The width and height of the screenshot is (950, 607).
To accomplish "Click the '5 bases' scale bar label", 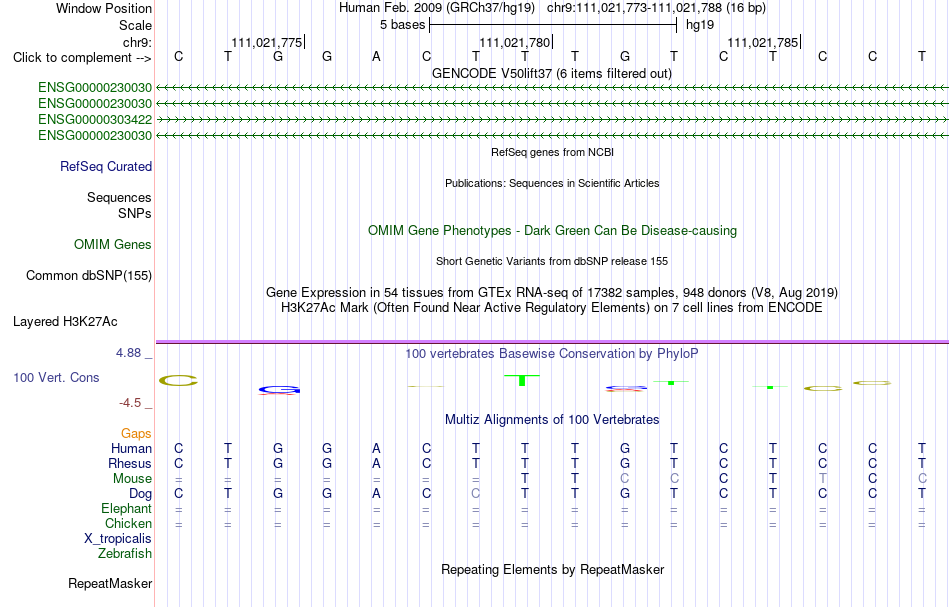I will [402, 25].
